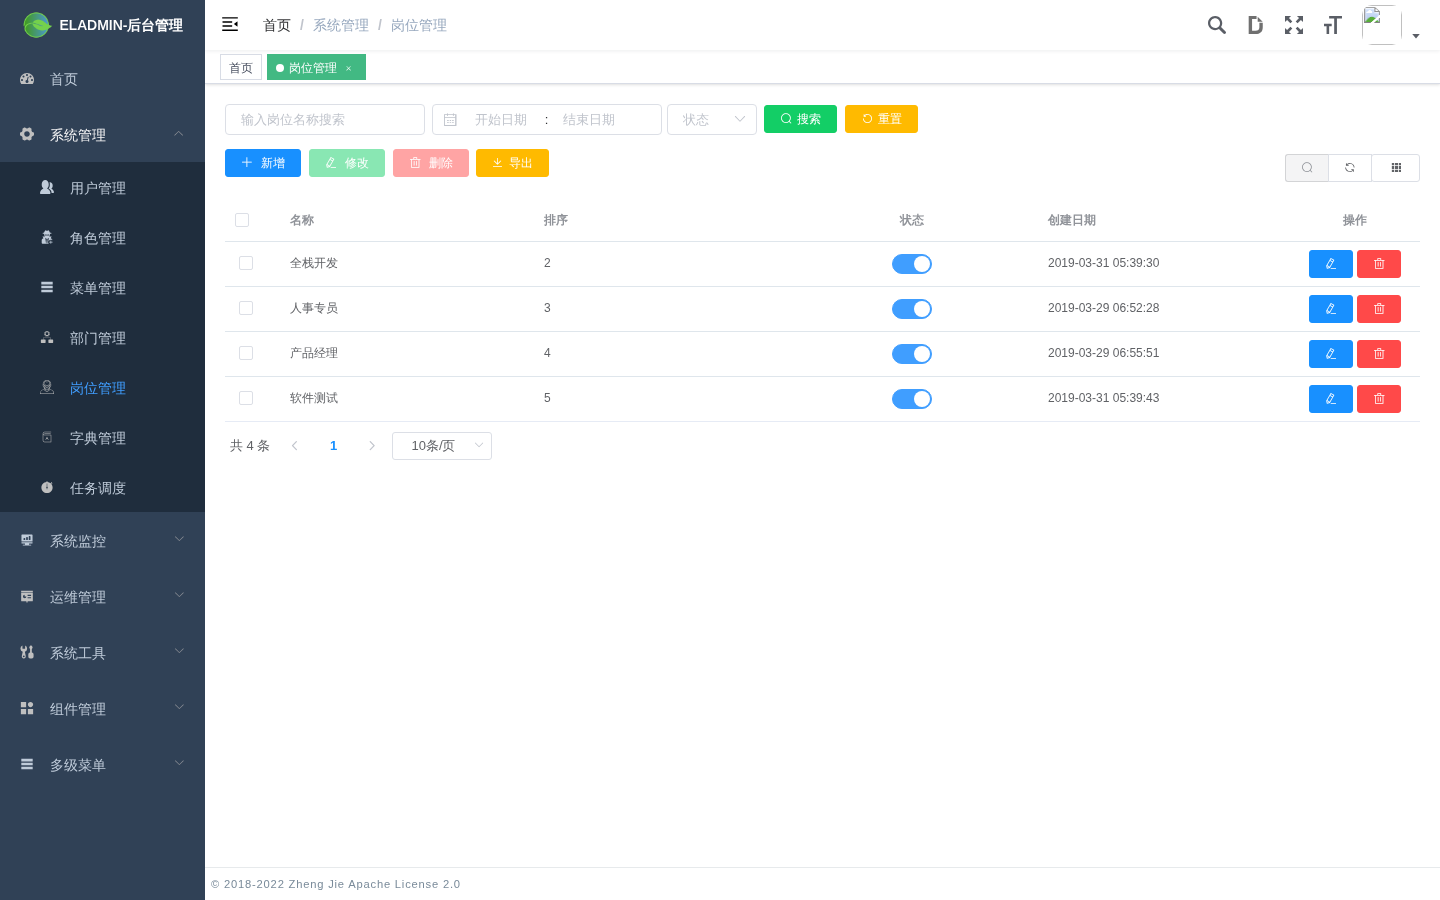This screenshot has width=1440, height=900.
Task: Toggle status switch for 全栈开发
Action: 912,264
